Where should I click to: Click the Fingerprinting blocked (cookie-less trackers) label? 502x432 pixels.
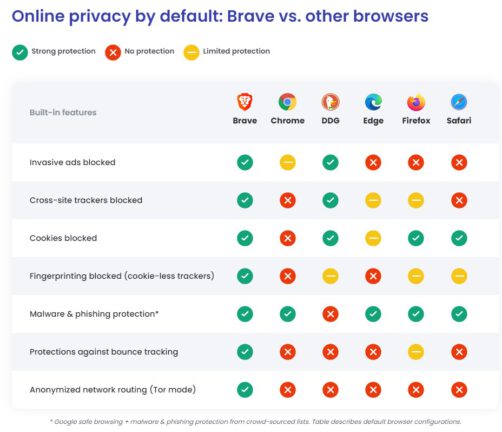coord(122,276)
